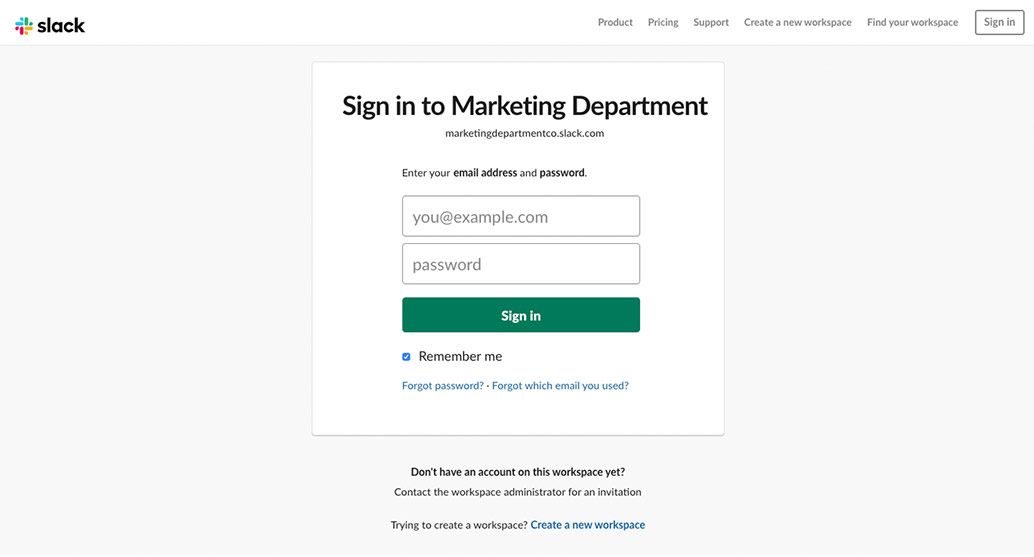Click the marketingdepartmentco.slack.com workspace URL text
This screenshot has height=557, width=1034.
click(x=524, y=133)
